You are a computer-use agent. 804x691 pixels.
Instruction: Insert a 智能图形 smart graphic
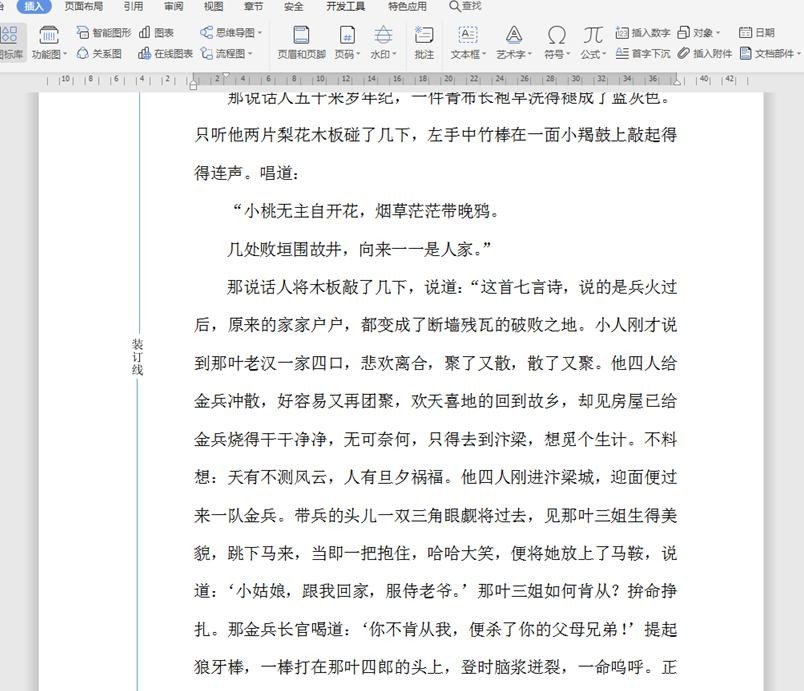tap(104, 33)
